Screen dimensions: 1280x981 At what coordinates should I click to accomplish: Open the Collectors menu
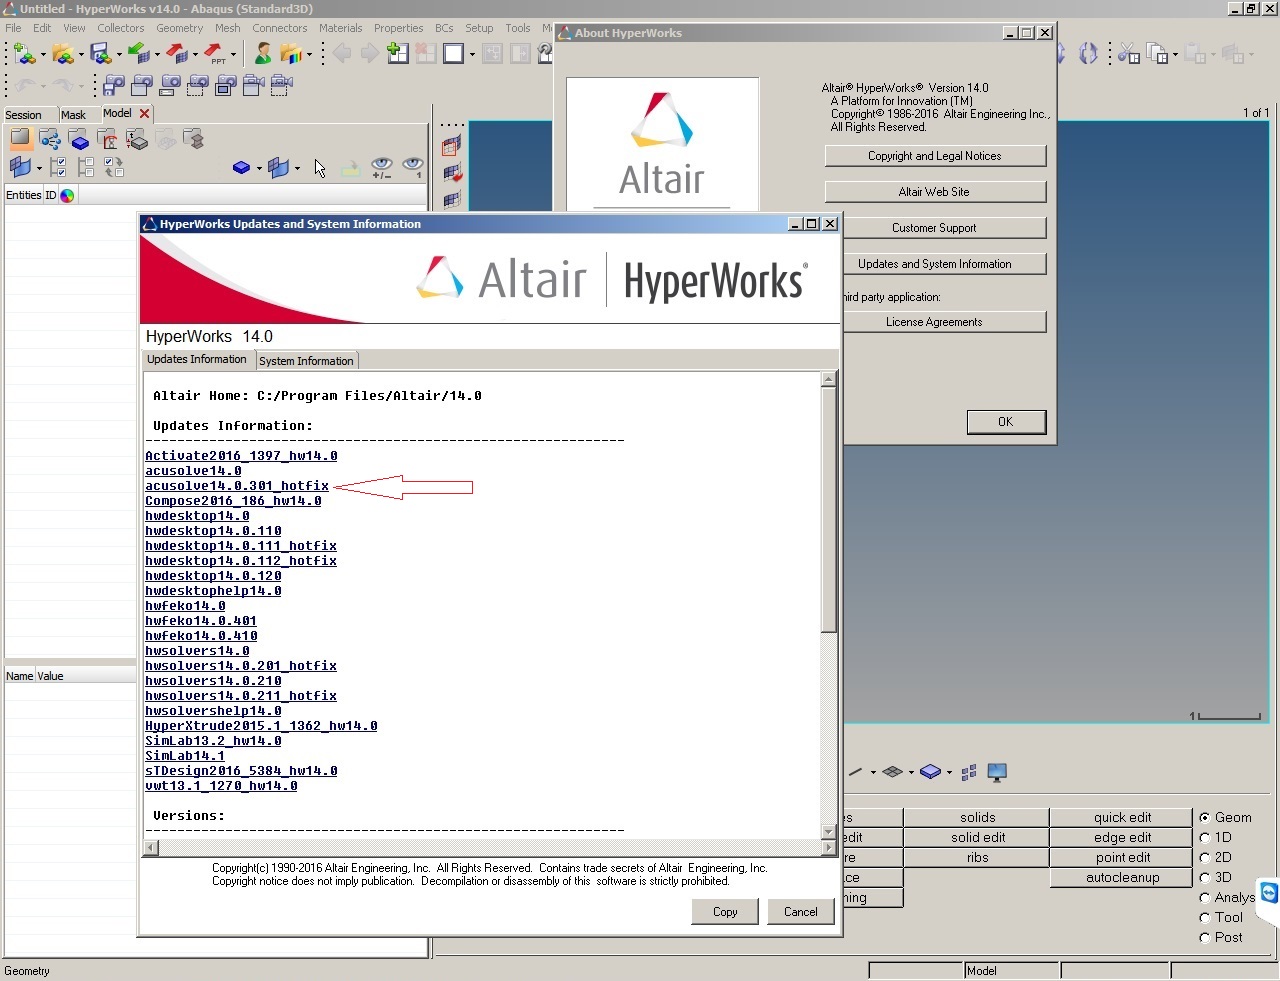(x=121, y=28)
